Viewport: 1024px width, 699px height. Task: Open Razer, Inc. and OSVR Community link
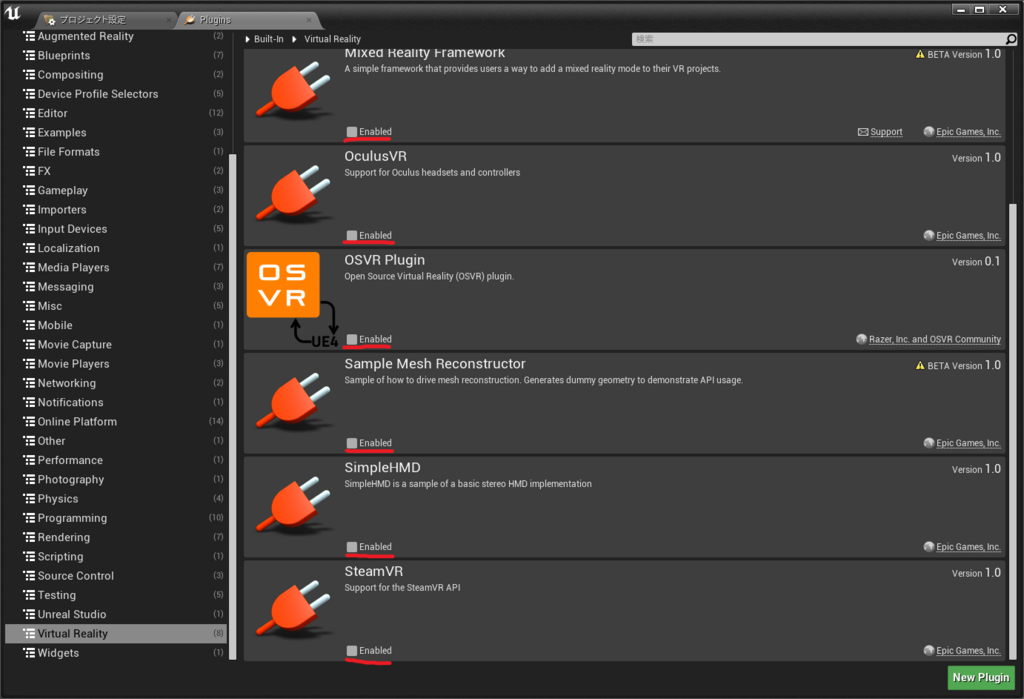tap(935, 339)
